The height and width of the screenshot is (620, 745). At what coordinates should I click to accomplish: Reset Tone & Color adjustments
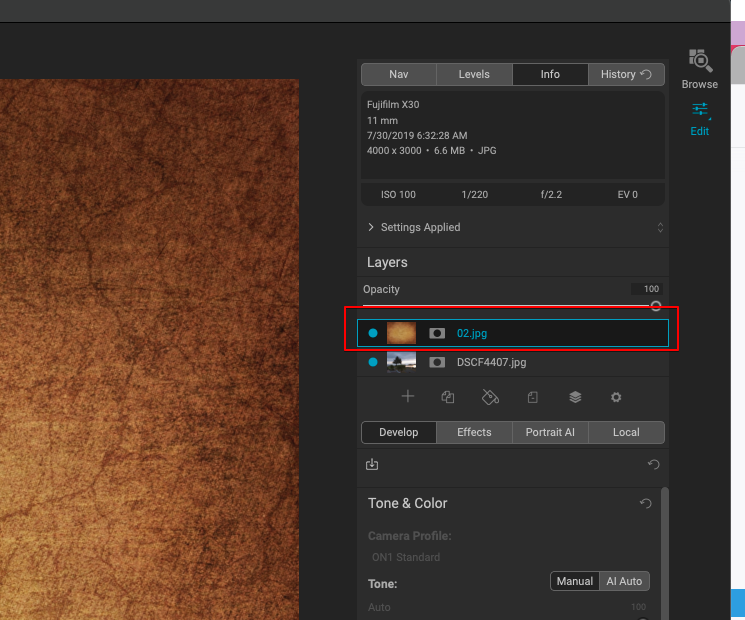tap(646, 503)
